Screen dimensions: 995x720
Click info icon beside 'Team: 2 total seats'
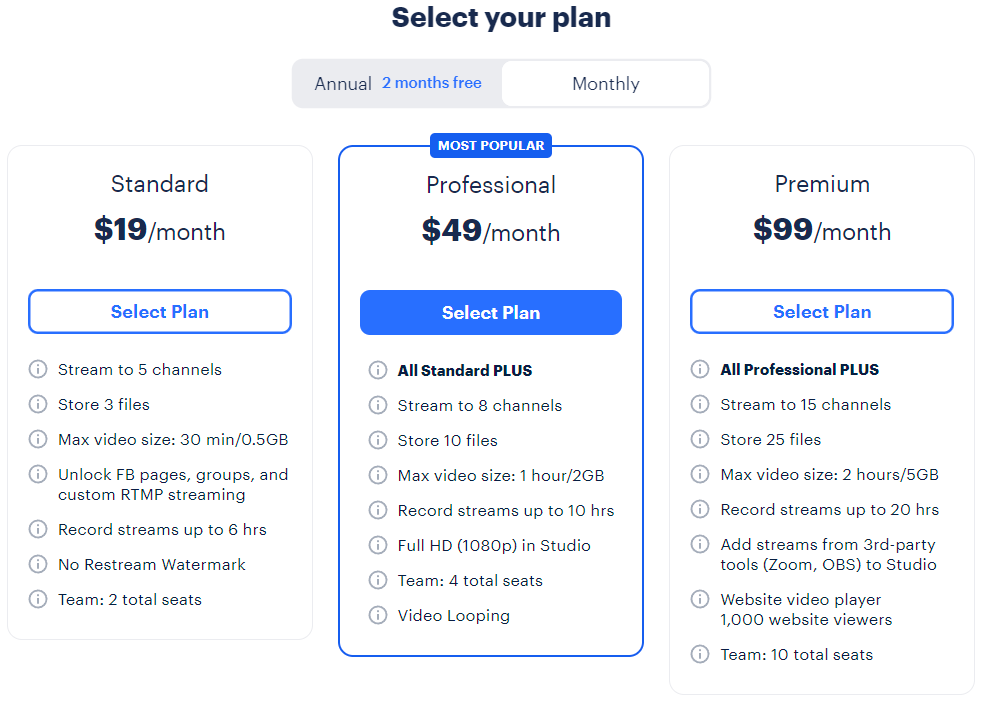38,600
